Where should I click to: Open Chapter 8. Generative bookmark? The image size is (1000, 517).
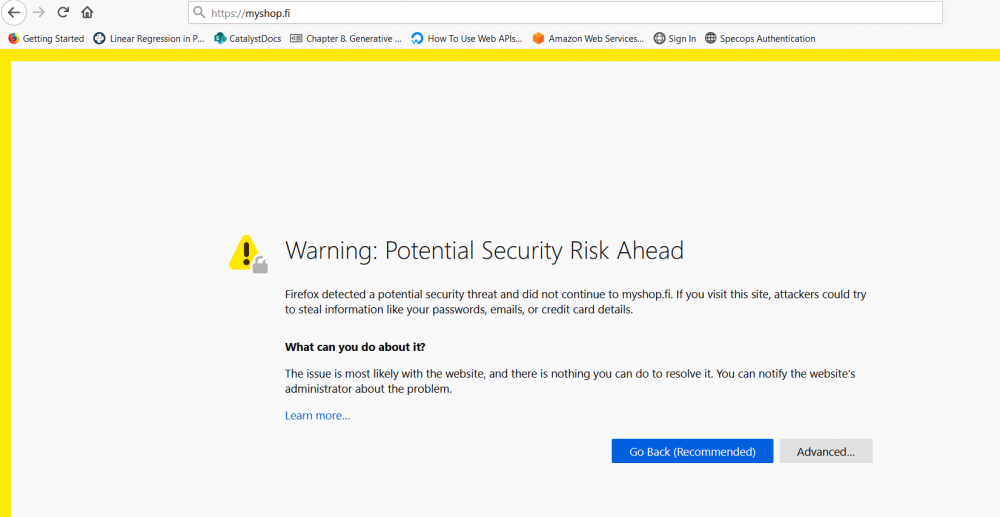tap(346, 39)
